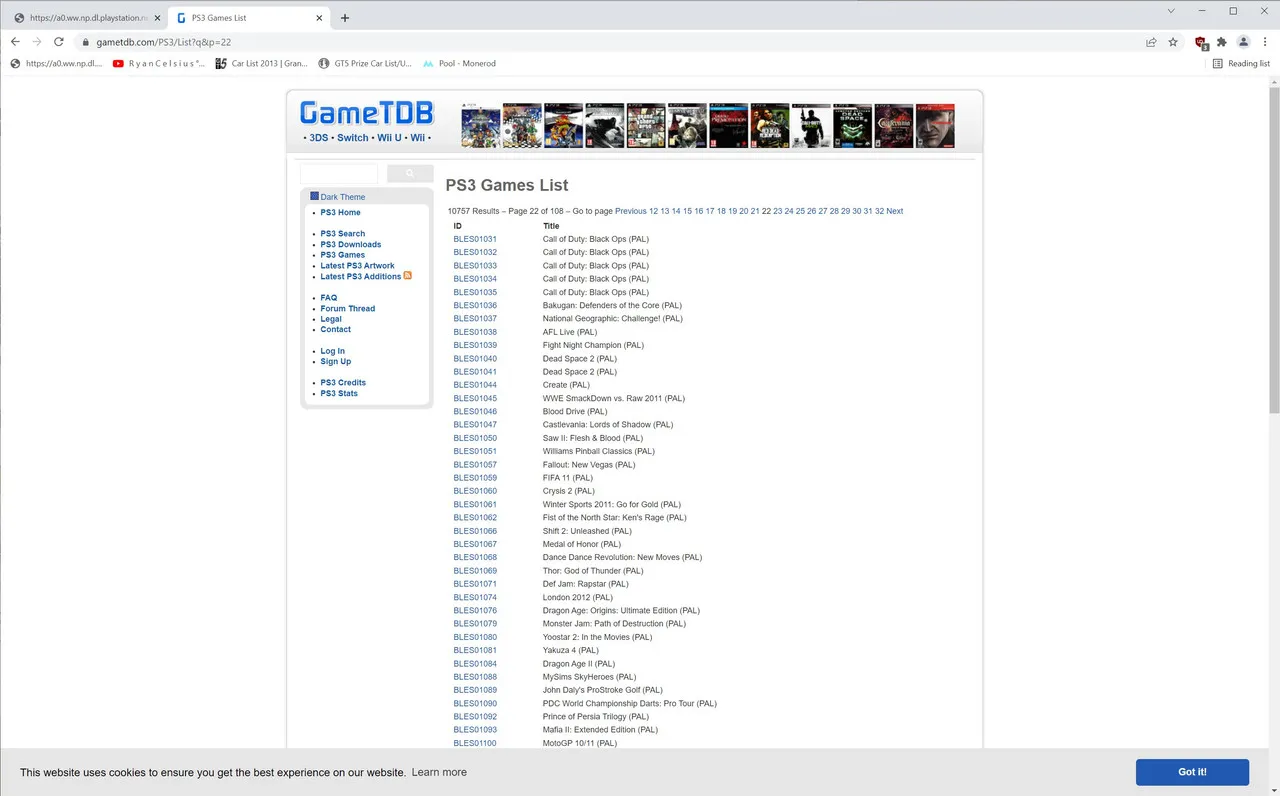Reload the current page
Viewport: 1280px width, 796px height.
point(59,42)
